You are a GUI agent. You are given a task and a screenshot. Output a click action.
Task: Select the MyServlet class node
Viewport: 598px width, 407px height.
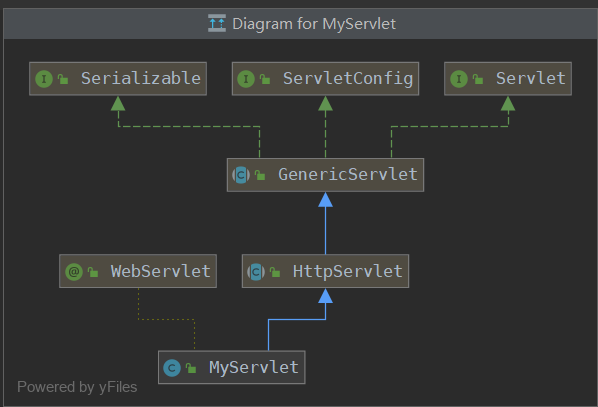231,367
